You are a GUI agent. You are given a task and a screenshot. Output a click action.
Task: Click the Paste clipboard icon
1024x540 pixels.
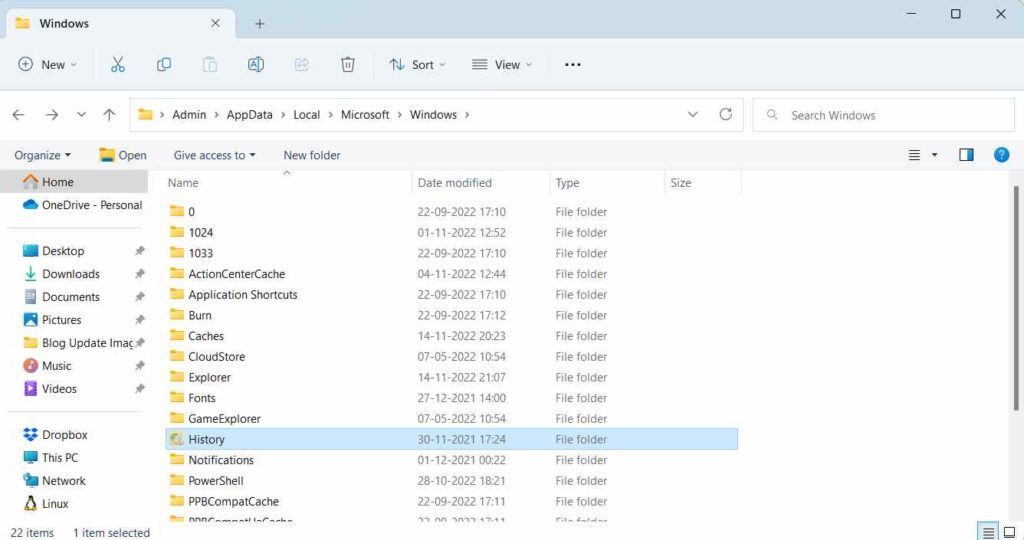click(x=210, y=64)
